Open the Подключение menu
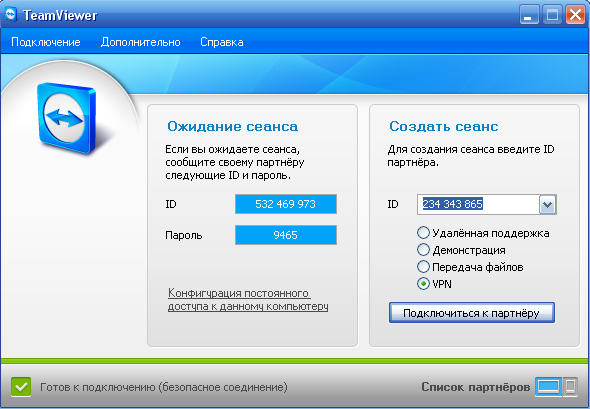Viewport: 590px width, 409px height. tap(46, 42)
